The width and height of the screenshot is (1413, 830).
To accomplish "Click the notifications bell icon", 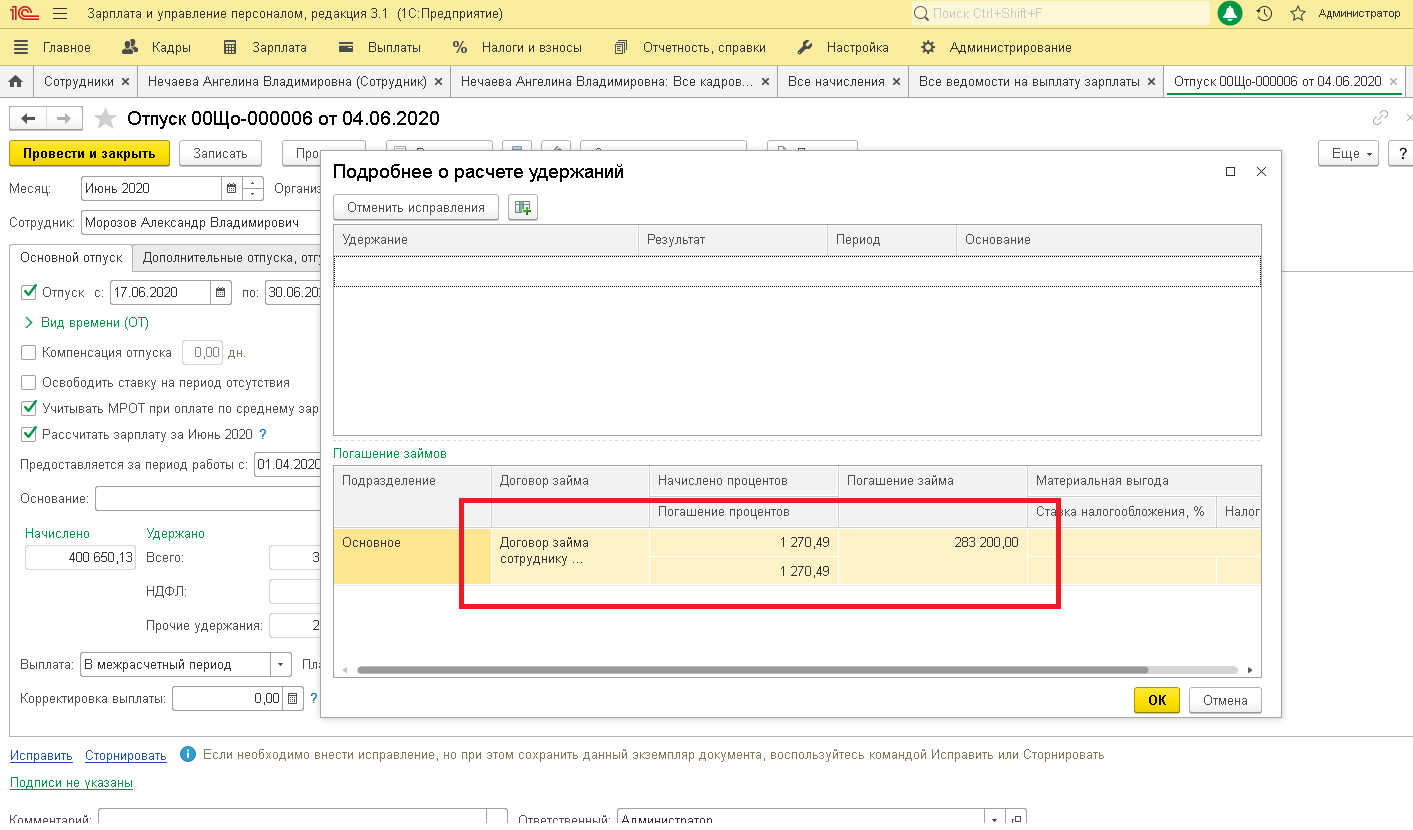I will click(x=1230, y=14).
